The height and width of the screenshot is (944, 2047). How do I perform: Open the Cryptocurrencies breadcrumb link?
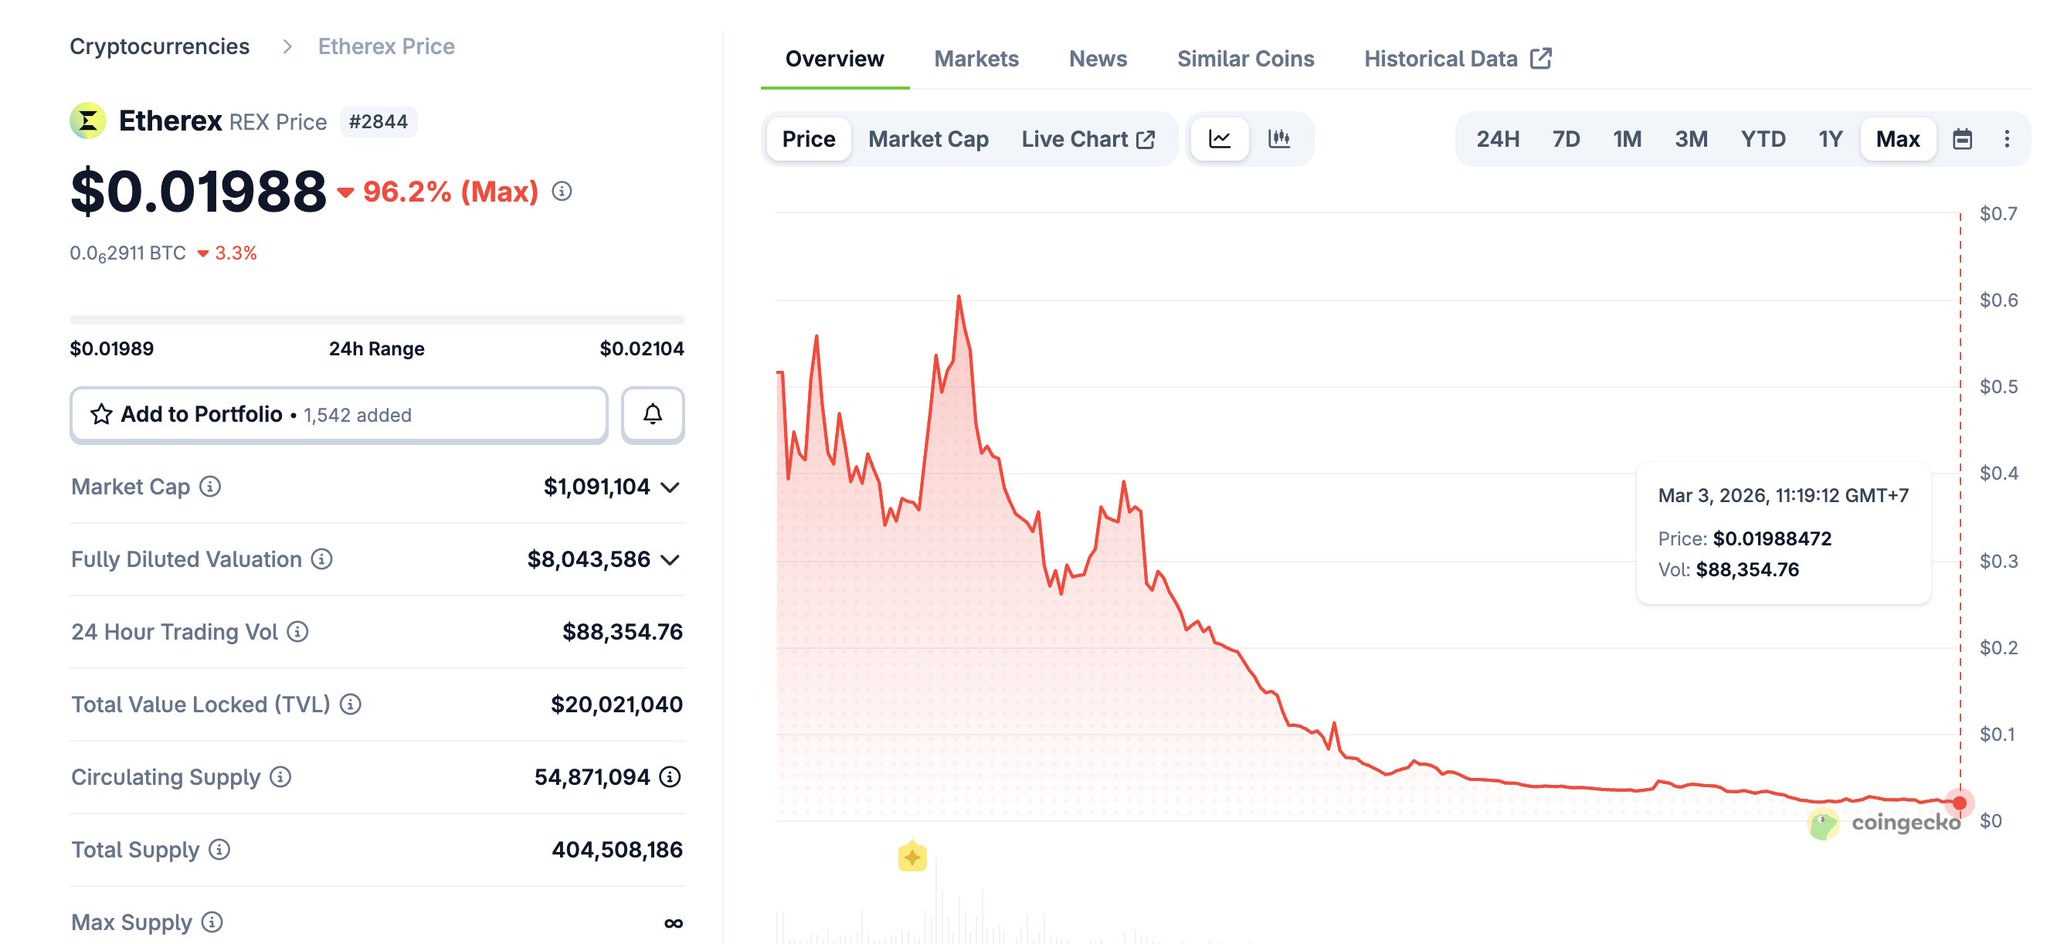click(x=160, y=47)
